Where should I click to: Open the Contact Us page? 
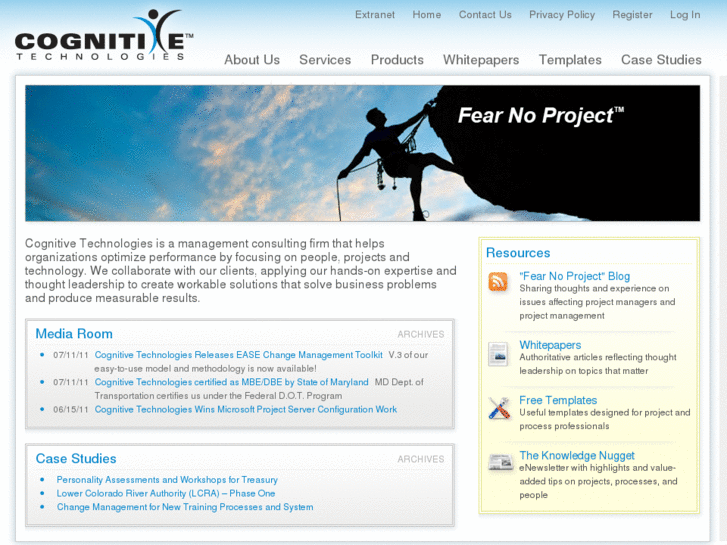(485, 15)
